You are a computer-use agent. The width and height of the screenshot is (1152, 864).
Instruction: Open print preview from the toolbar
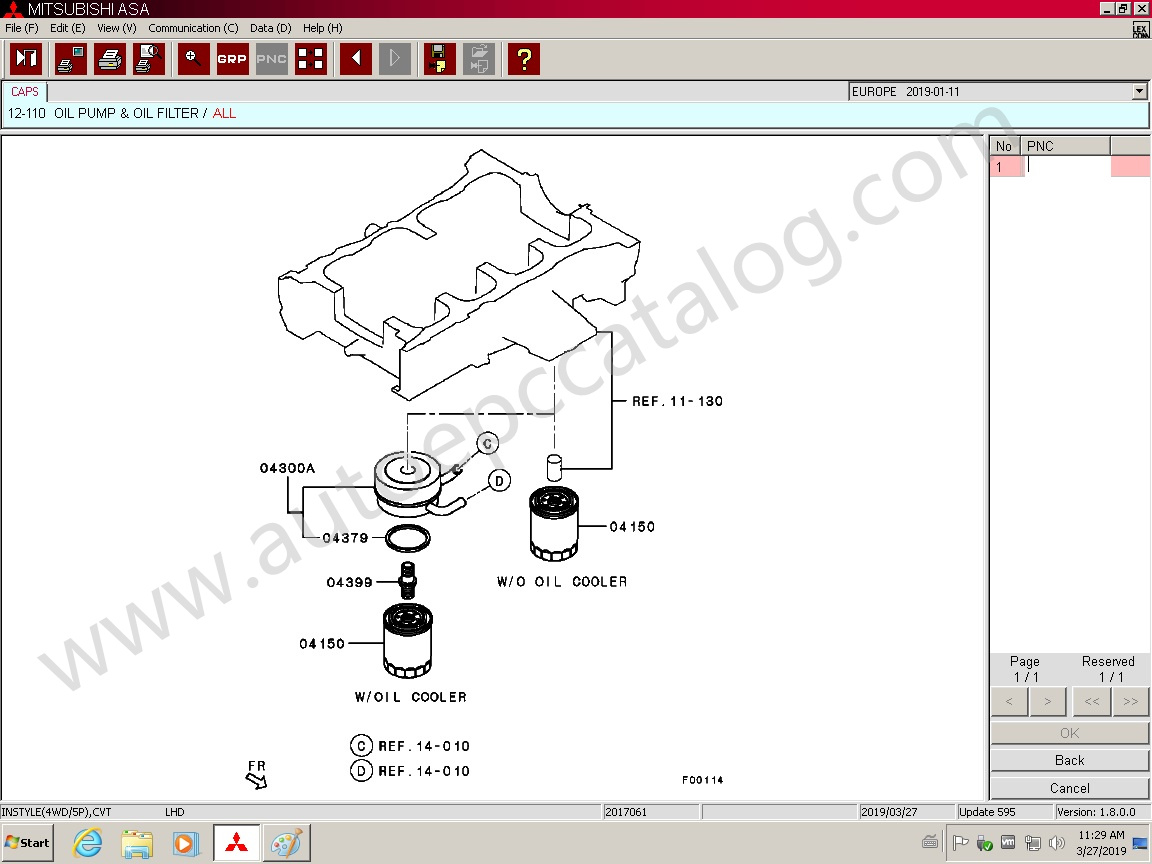148,59
